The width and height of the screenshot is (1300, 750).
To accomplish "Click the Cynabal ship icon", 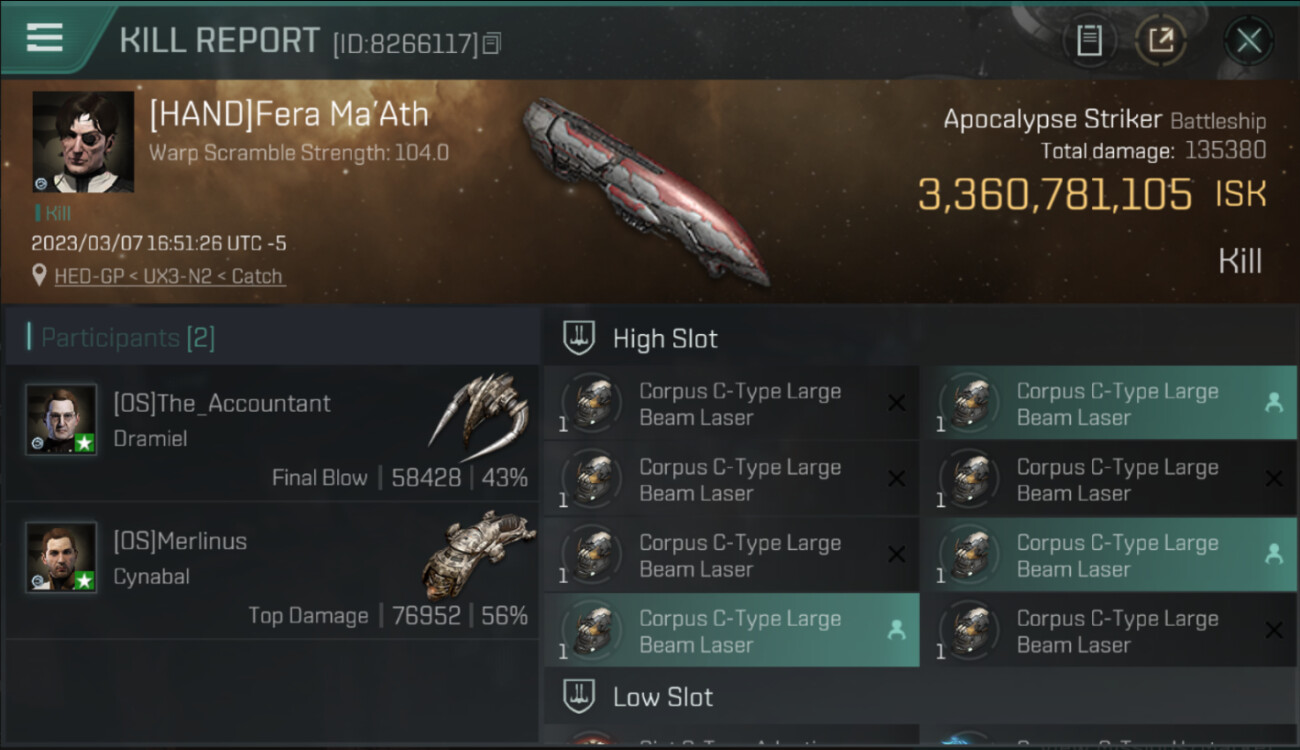I will click(478, 553).
